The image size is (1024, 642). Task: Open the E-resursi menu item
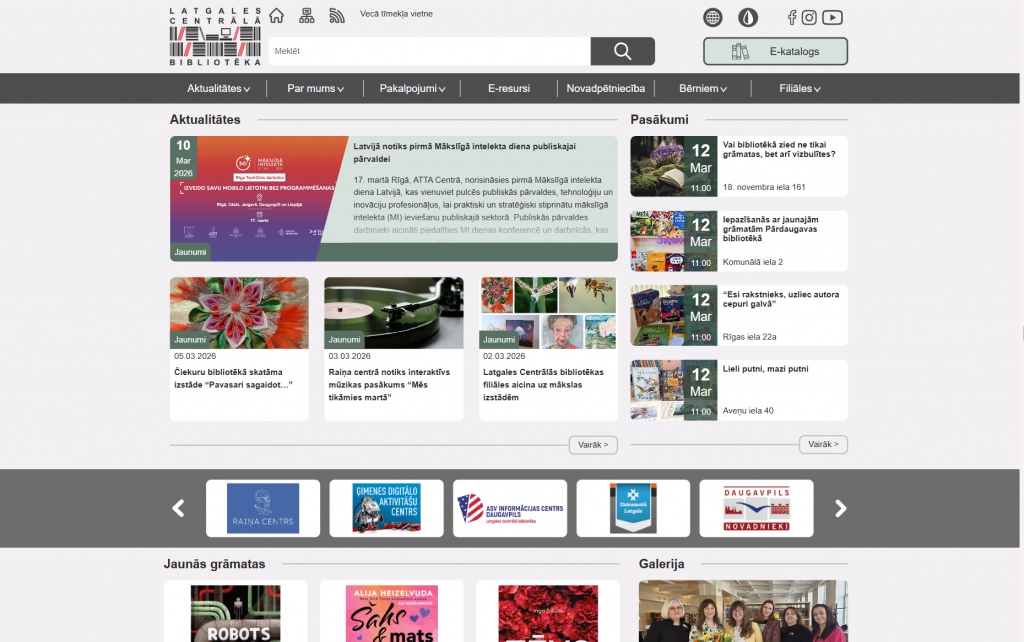click(509, 88)
